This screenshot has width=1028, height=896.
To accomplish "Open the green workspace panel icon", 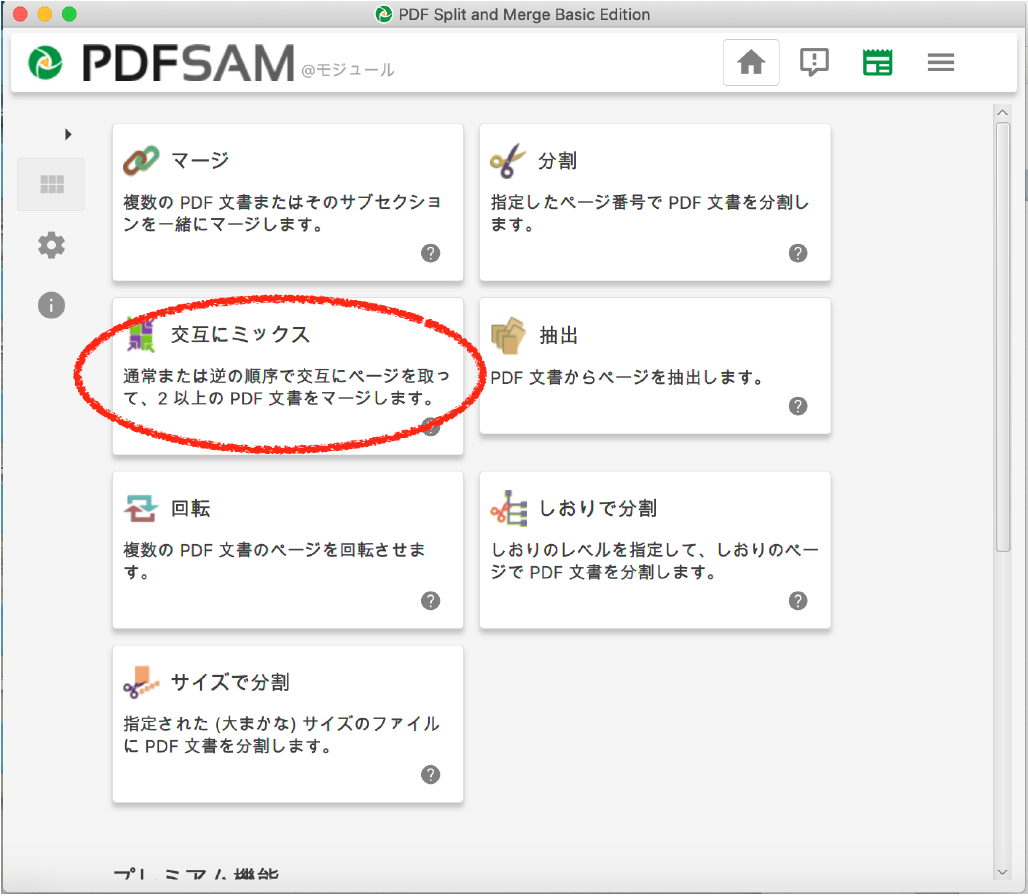I will pyautogui.click(x=877, y=62).
